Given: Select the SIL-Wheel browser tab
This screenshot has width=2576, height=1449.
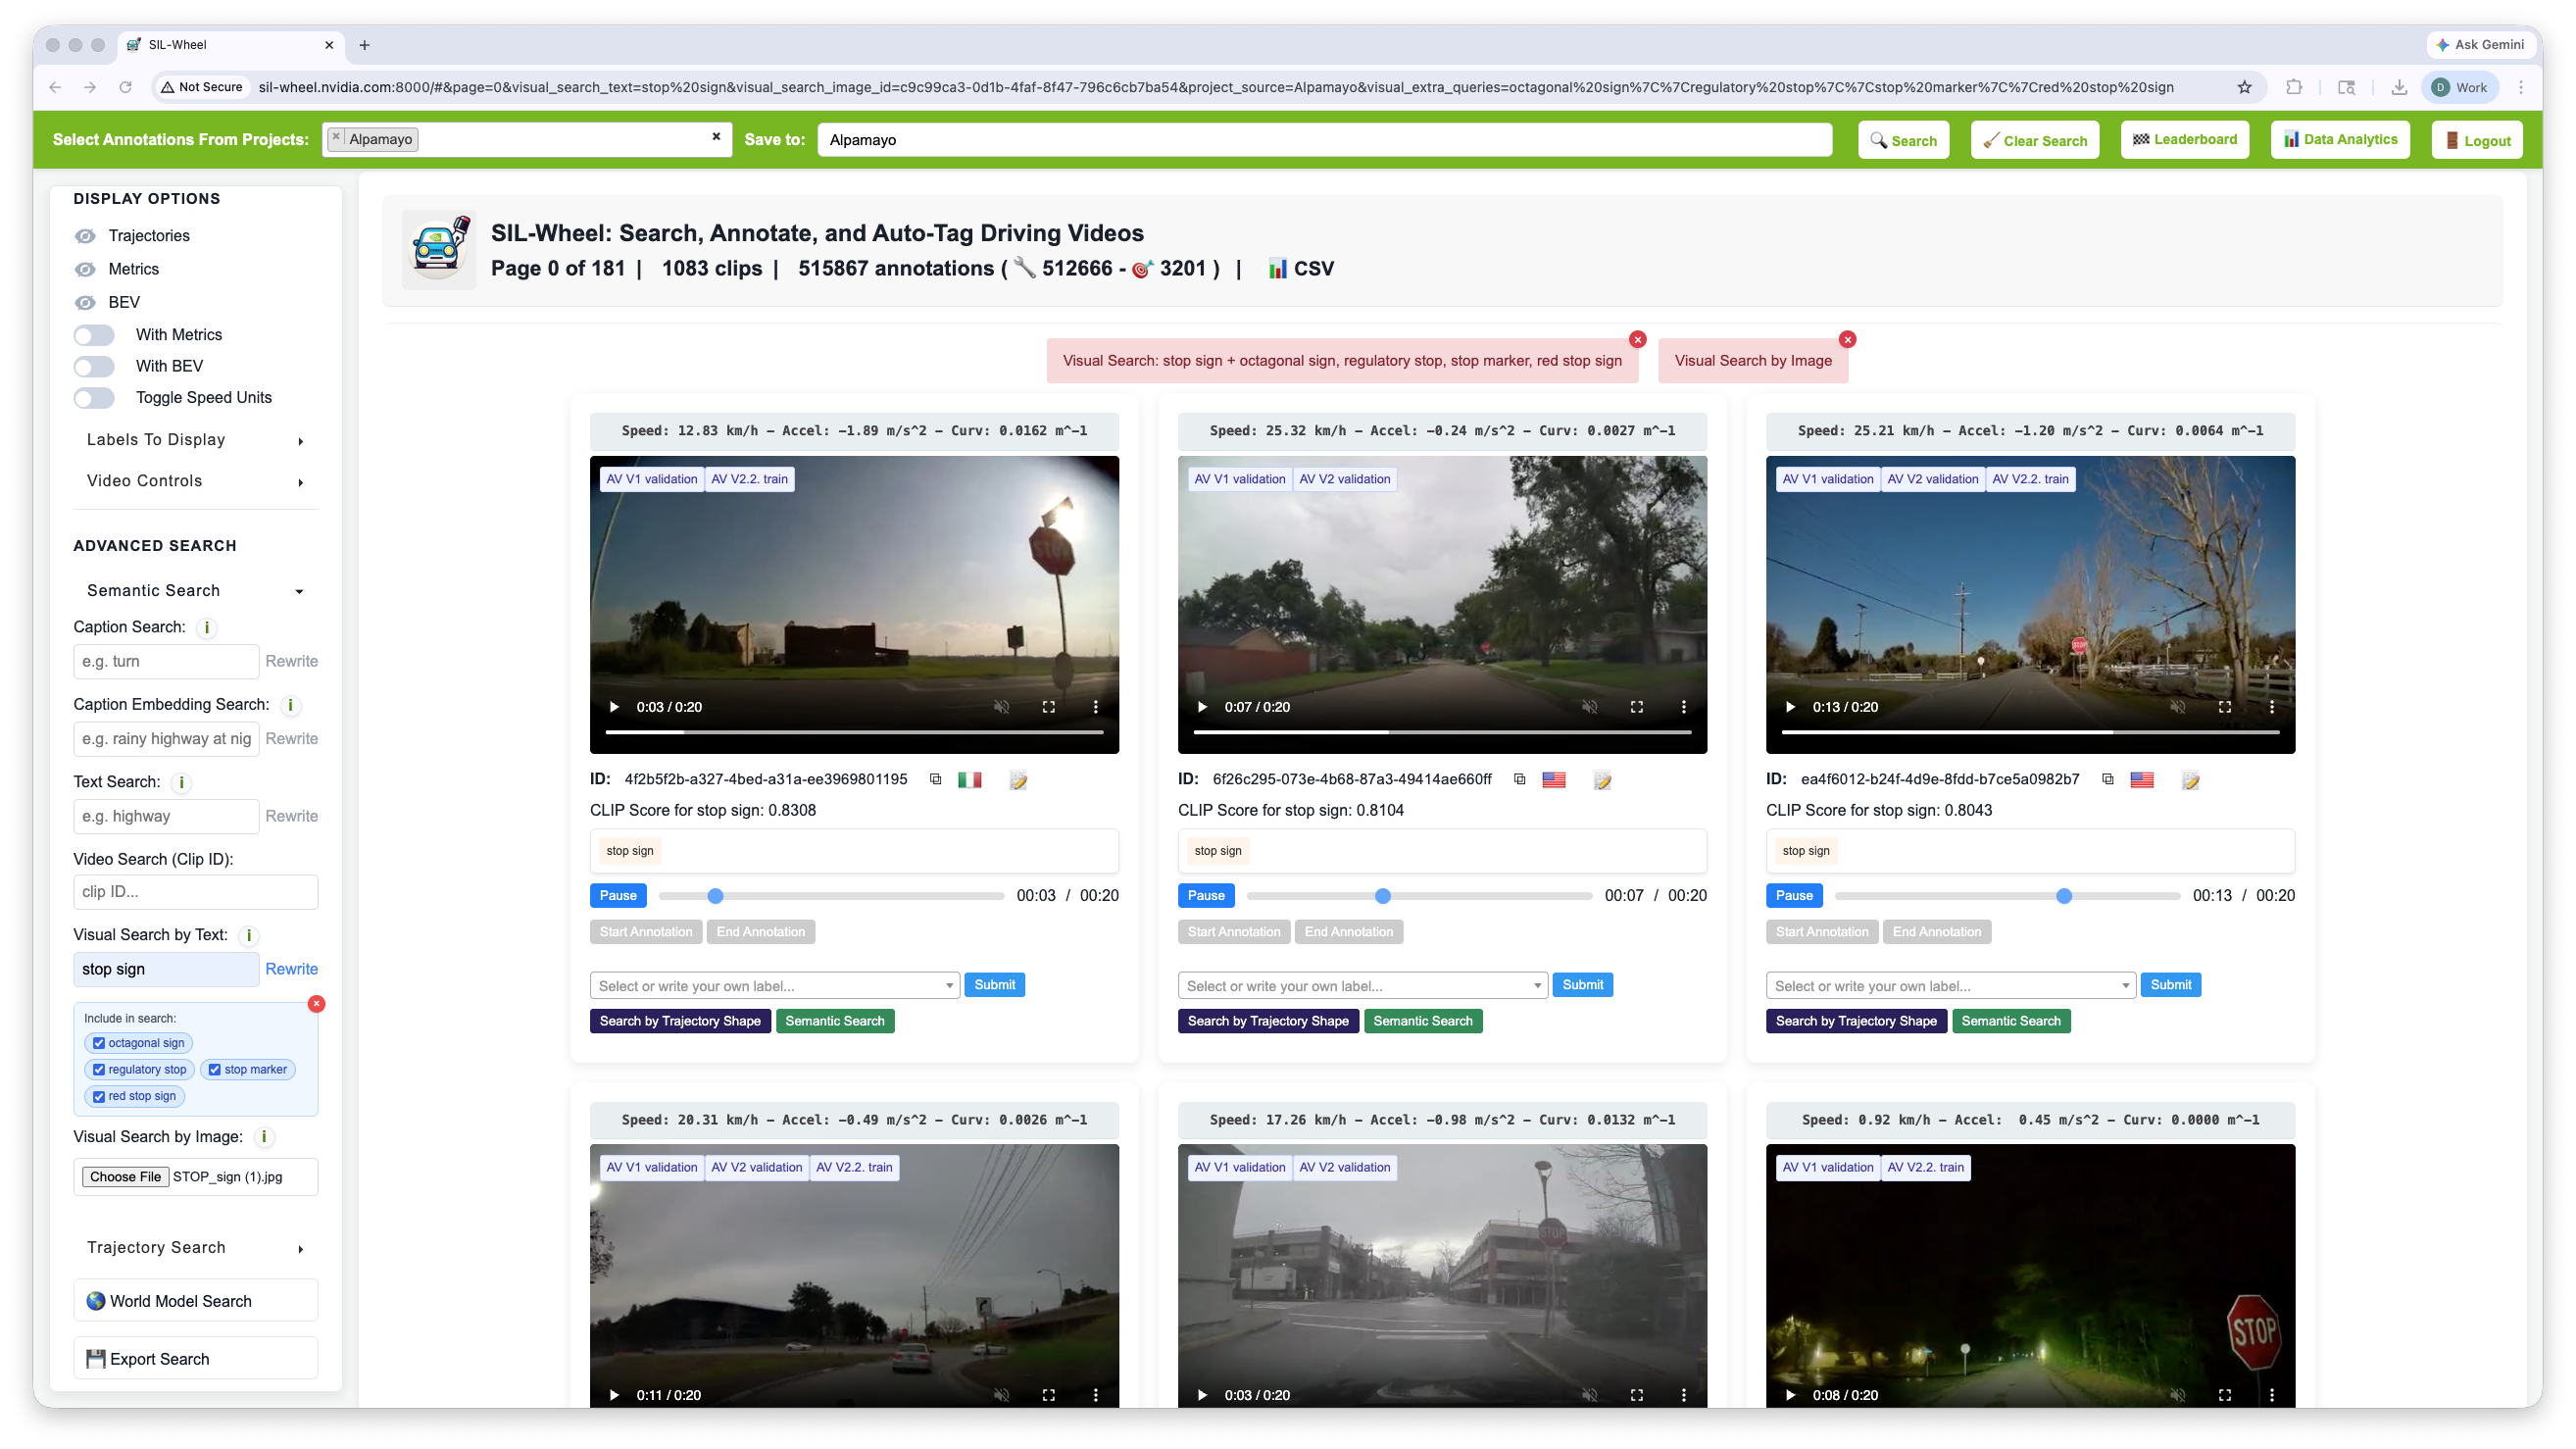Looking at the screenshot, I should [231, 45].
